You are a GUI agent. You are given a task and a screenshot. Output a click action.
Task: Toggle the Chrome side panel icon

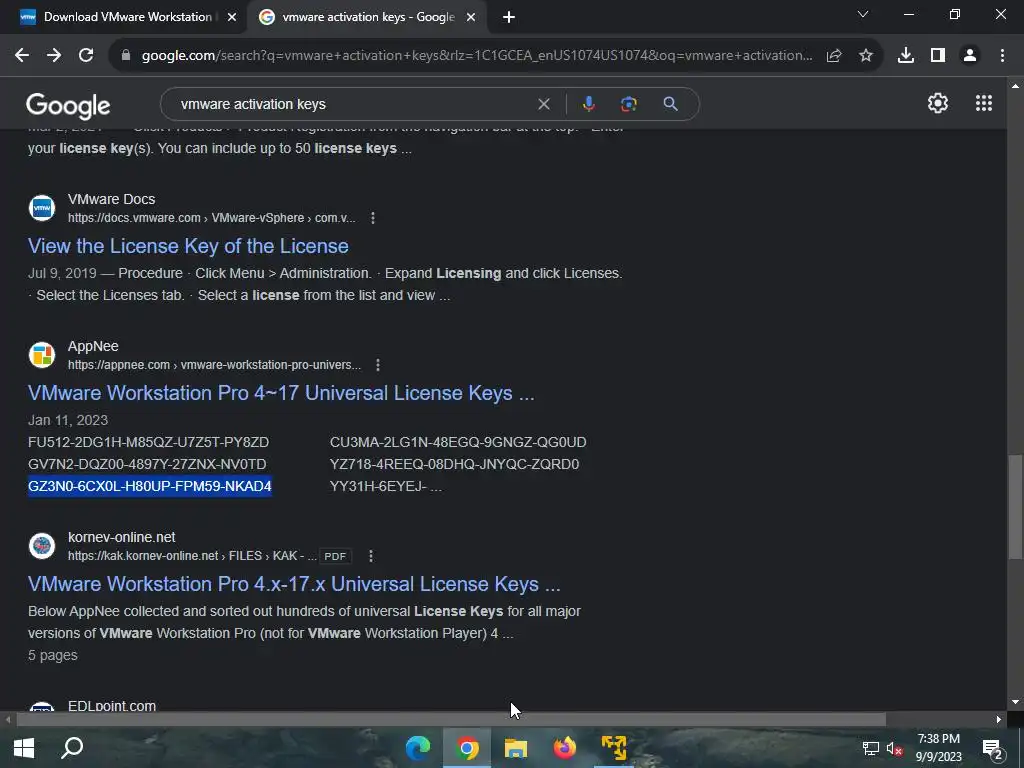tap(938, 56)
